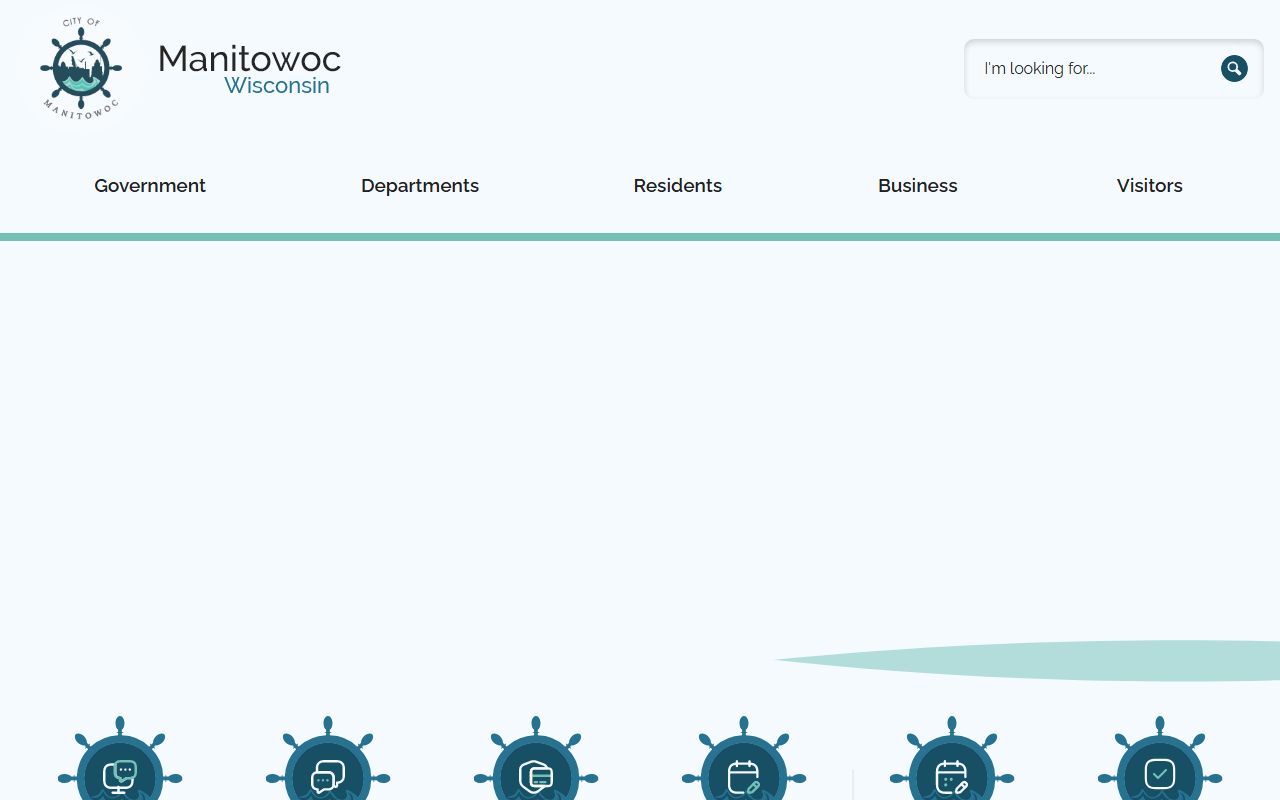Image resolution: width=1280 pixels, height=800 pixels.
Task: Open the Residents menu
Action: click(x=678, y=185)
